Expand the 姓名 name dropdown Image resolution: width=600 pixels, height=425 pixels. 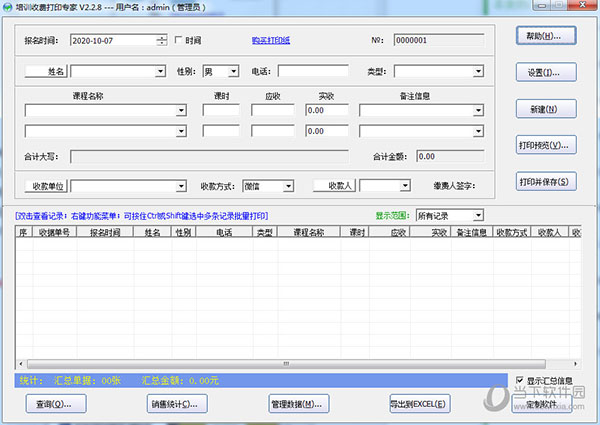tap(161, 71)
